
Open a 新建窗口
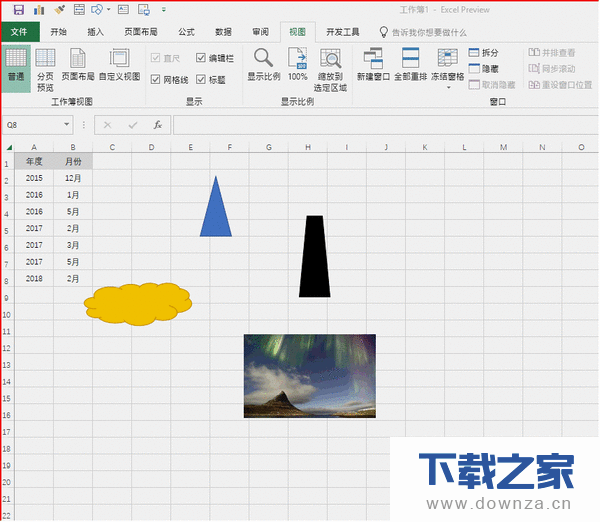point(373,65)
